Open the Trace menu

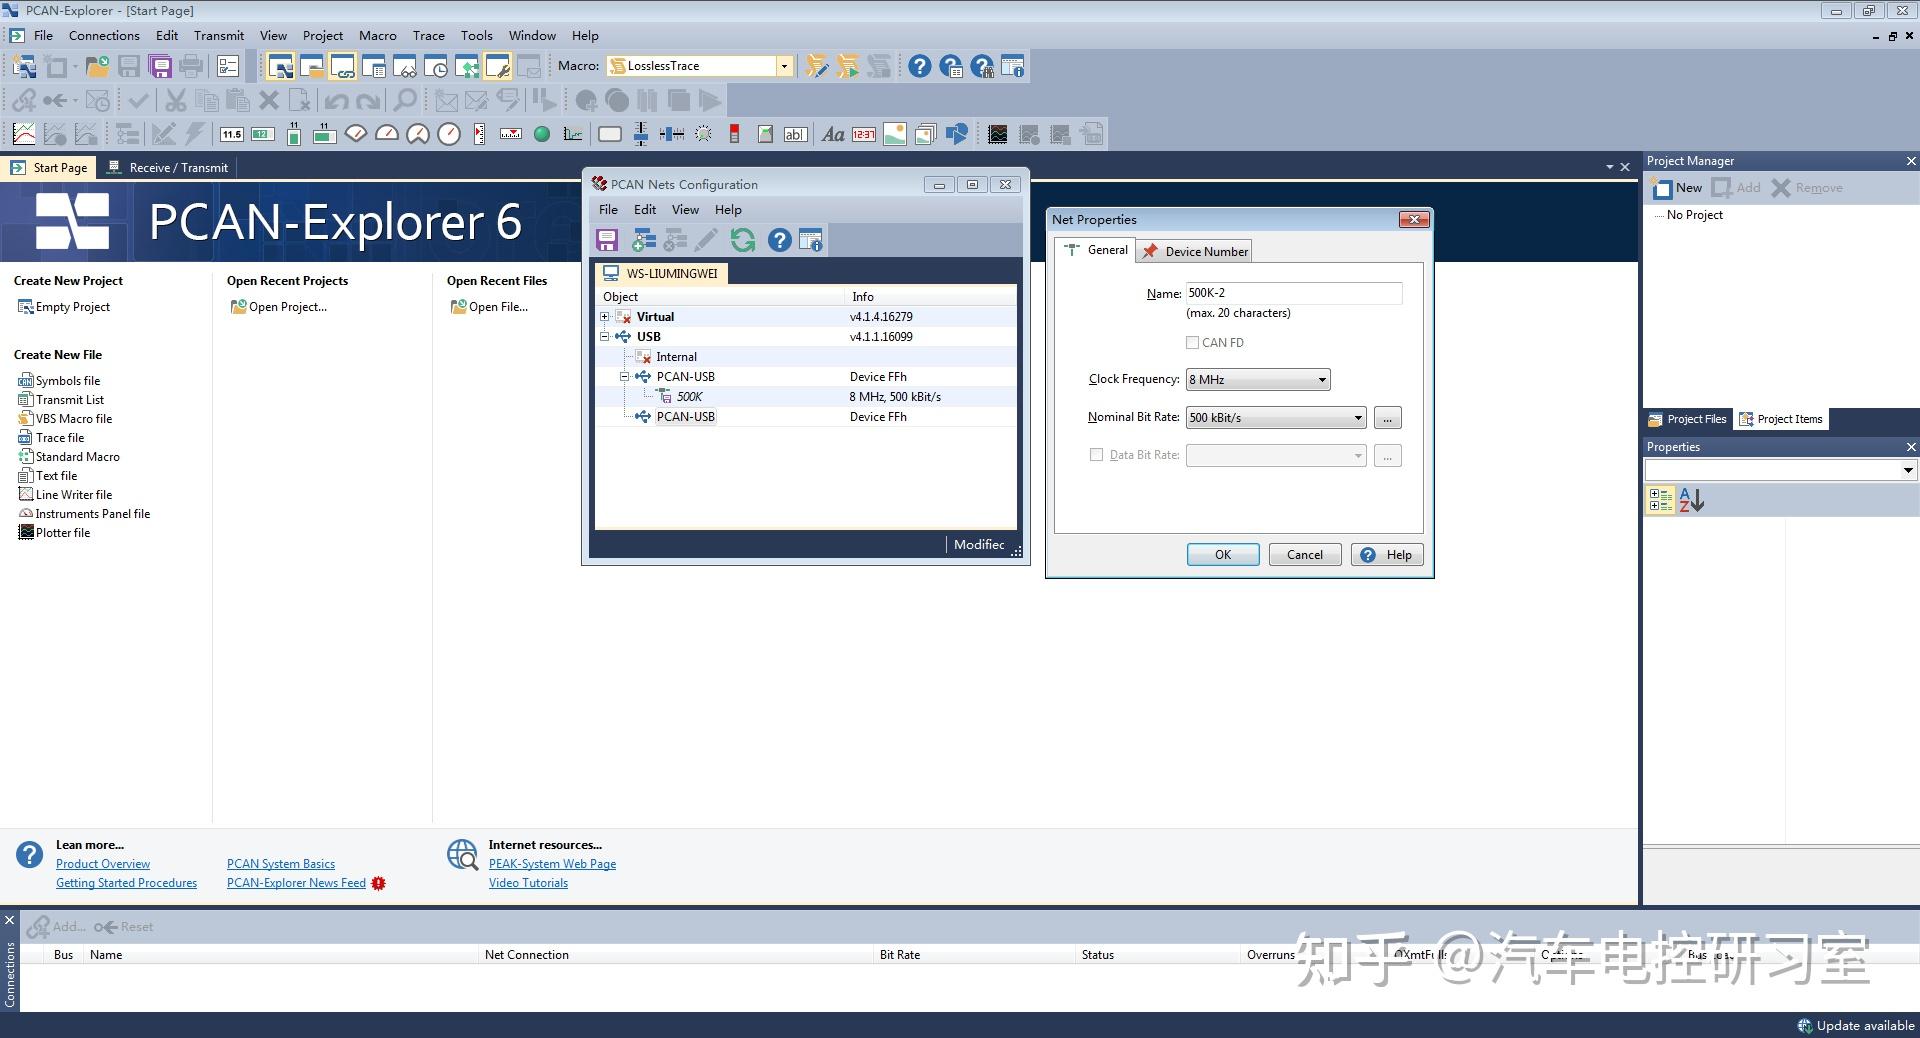tap(428, 35)
